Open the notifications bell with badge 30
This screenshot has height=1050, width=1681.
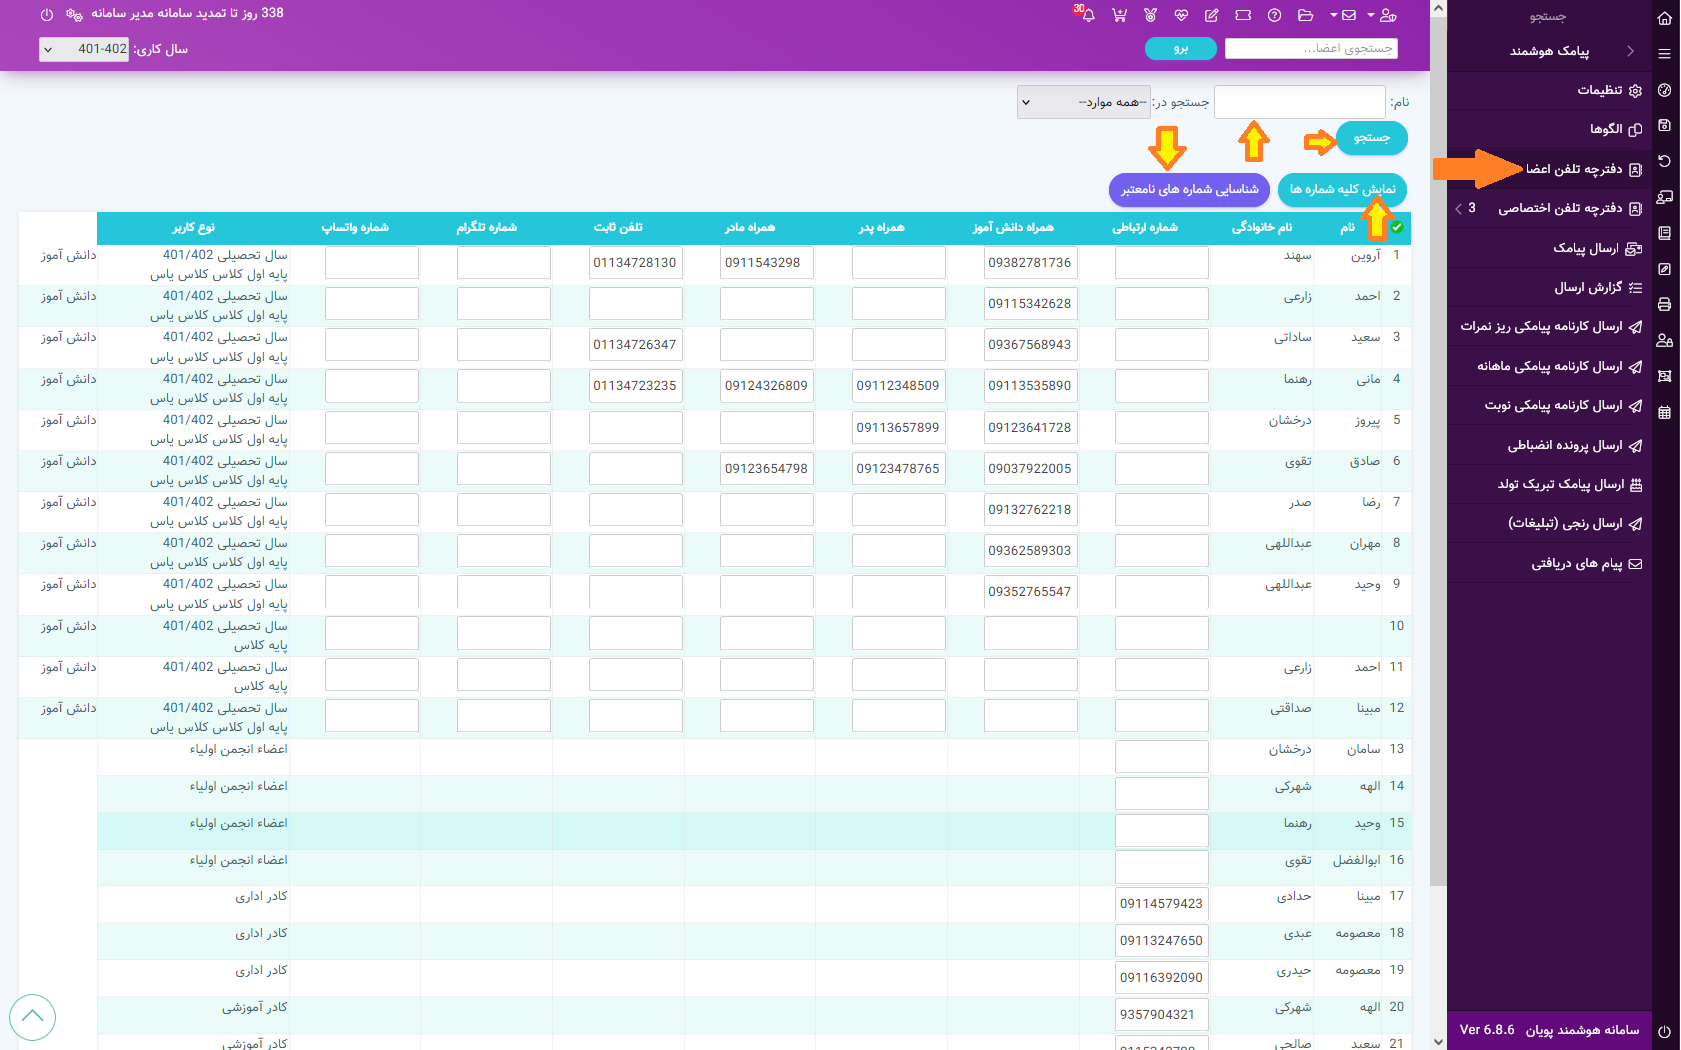(1087, 15)
